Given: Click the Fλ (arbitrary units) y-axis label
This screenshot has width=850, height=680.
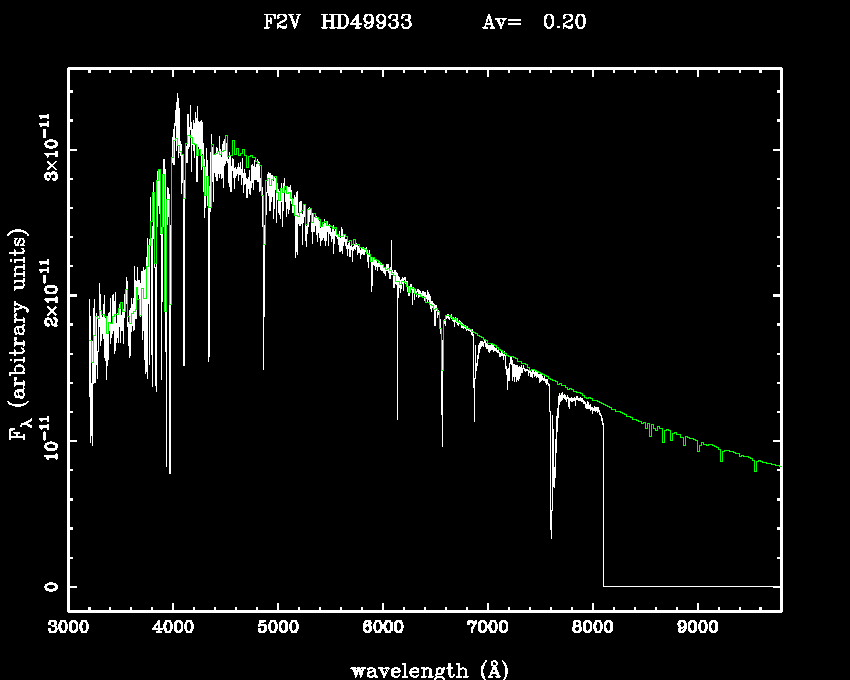Looking at the screenshot, I should click(x=19, y=335).
